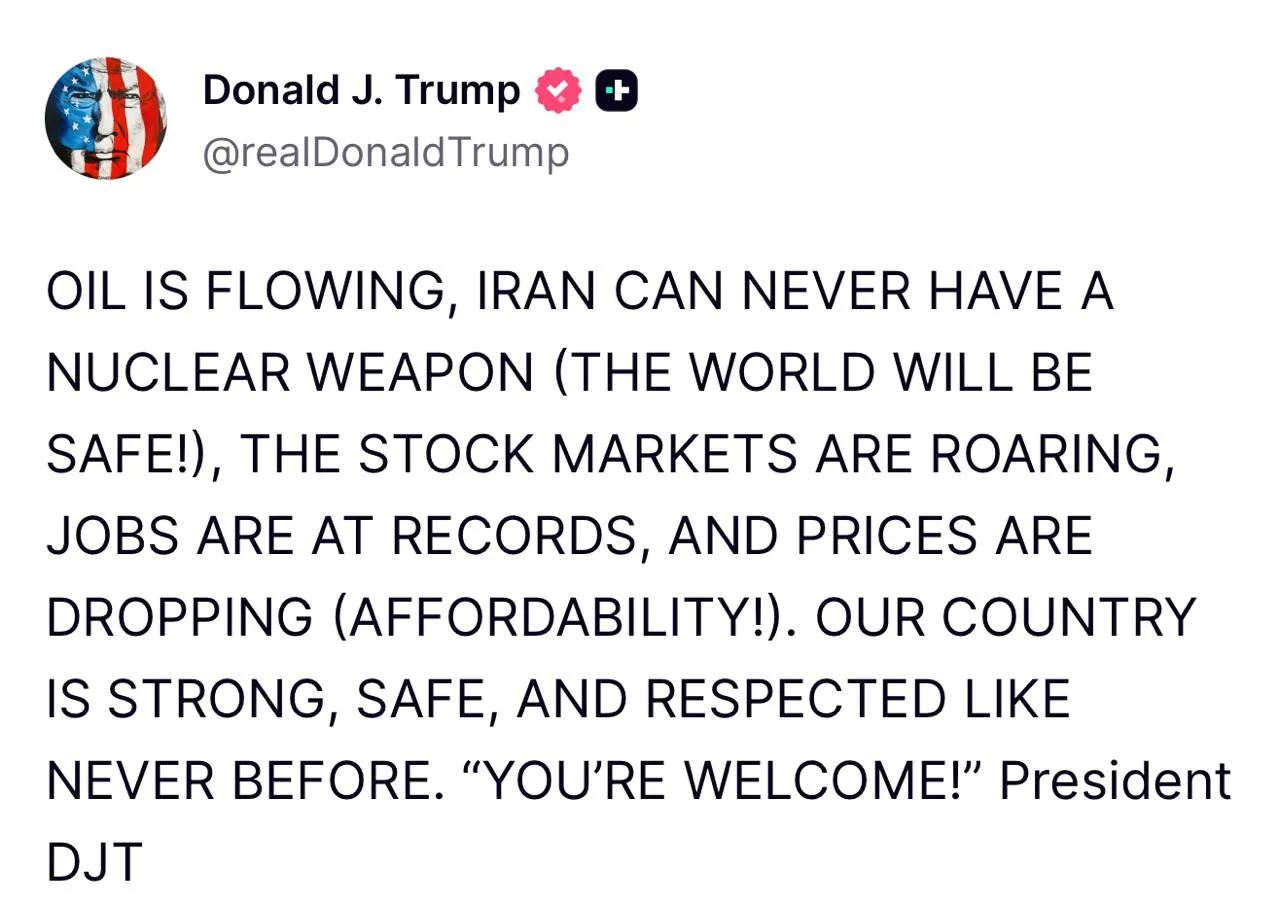The height and width of the screenshot is (903, 1280).
Task: Click the "DJT" signature on the last line
Action: pyautogui.click(x=95, y=862)
